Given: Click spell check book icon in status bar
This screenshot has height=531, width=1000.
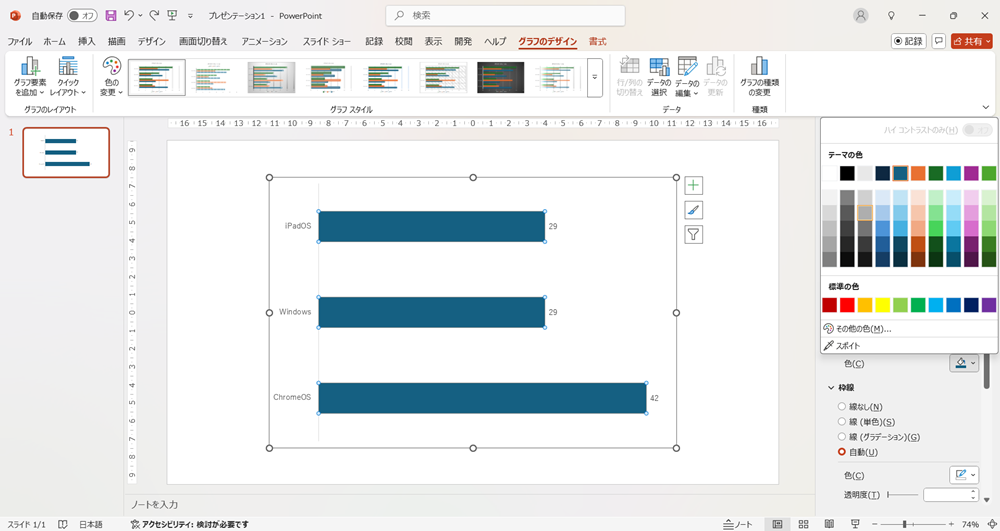Looking at the screenshot, I should (x=62, y=524).
